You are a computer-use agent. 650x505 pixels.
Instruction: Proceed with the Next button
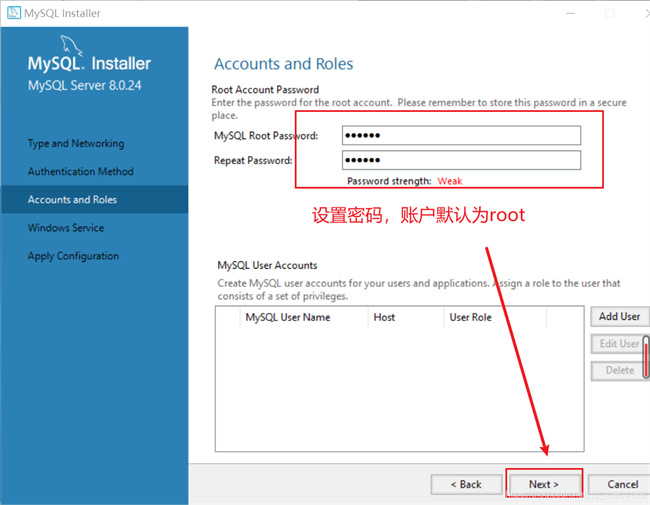tap(544, 484)
